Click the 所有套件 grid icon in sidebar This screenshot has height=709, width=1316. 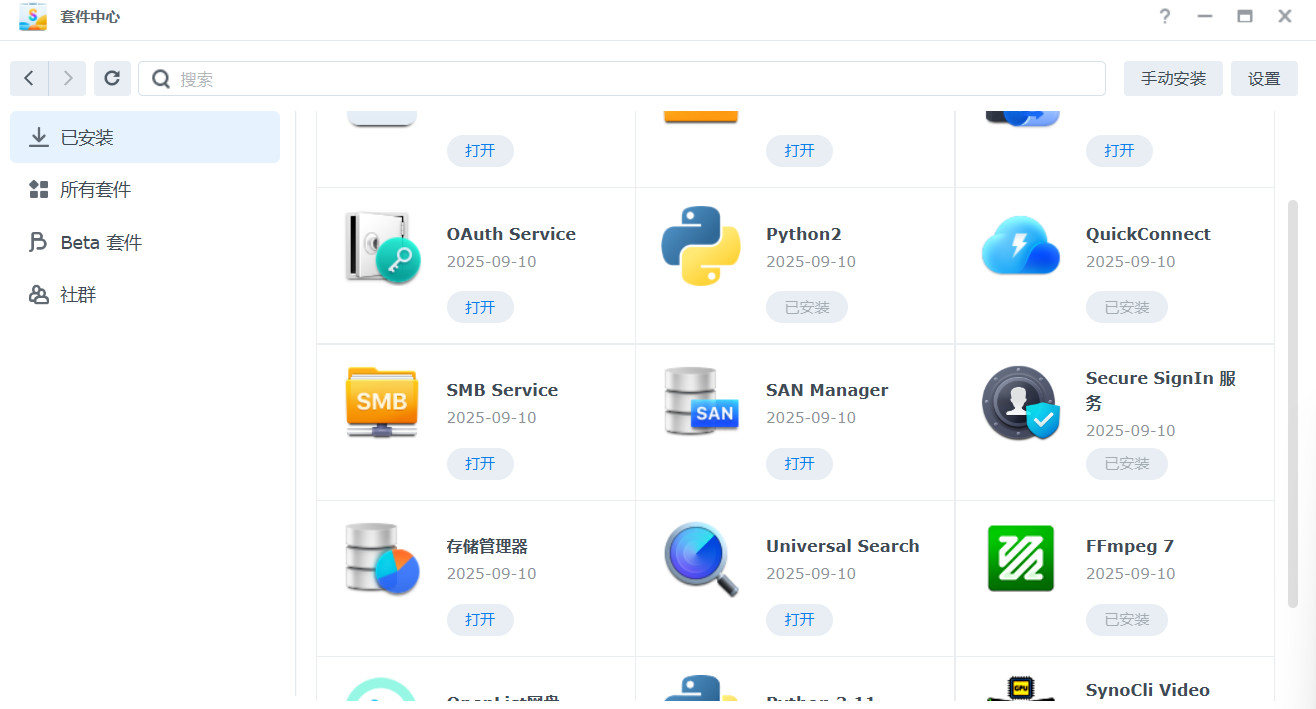click(39, 190)
